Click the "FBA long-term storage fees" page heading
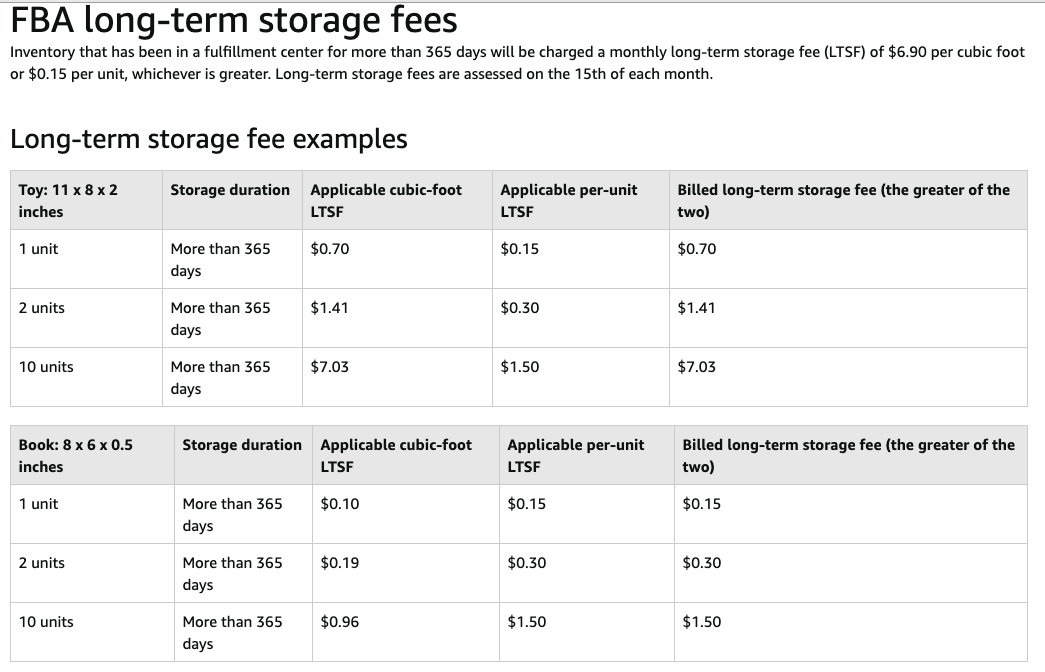The image size is (1045, 672). point(233,20)
